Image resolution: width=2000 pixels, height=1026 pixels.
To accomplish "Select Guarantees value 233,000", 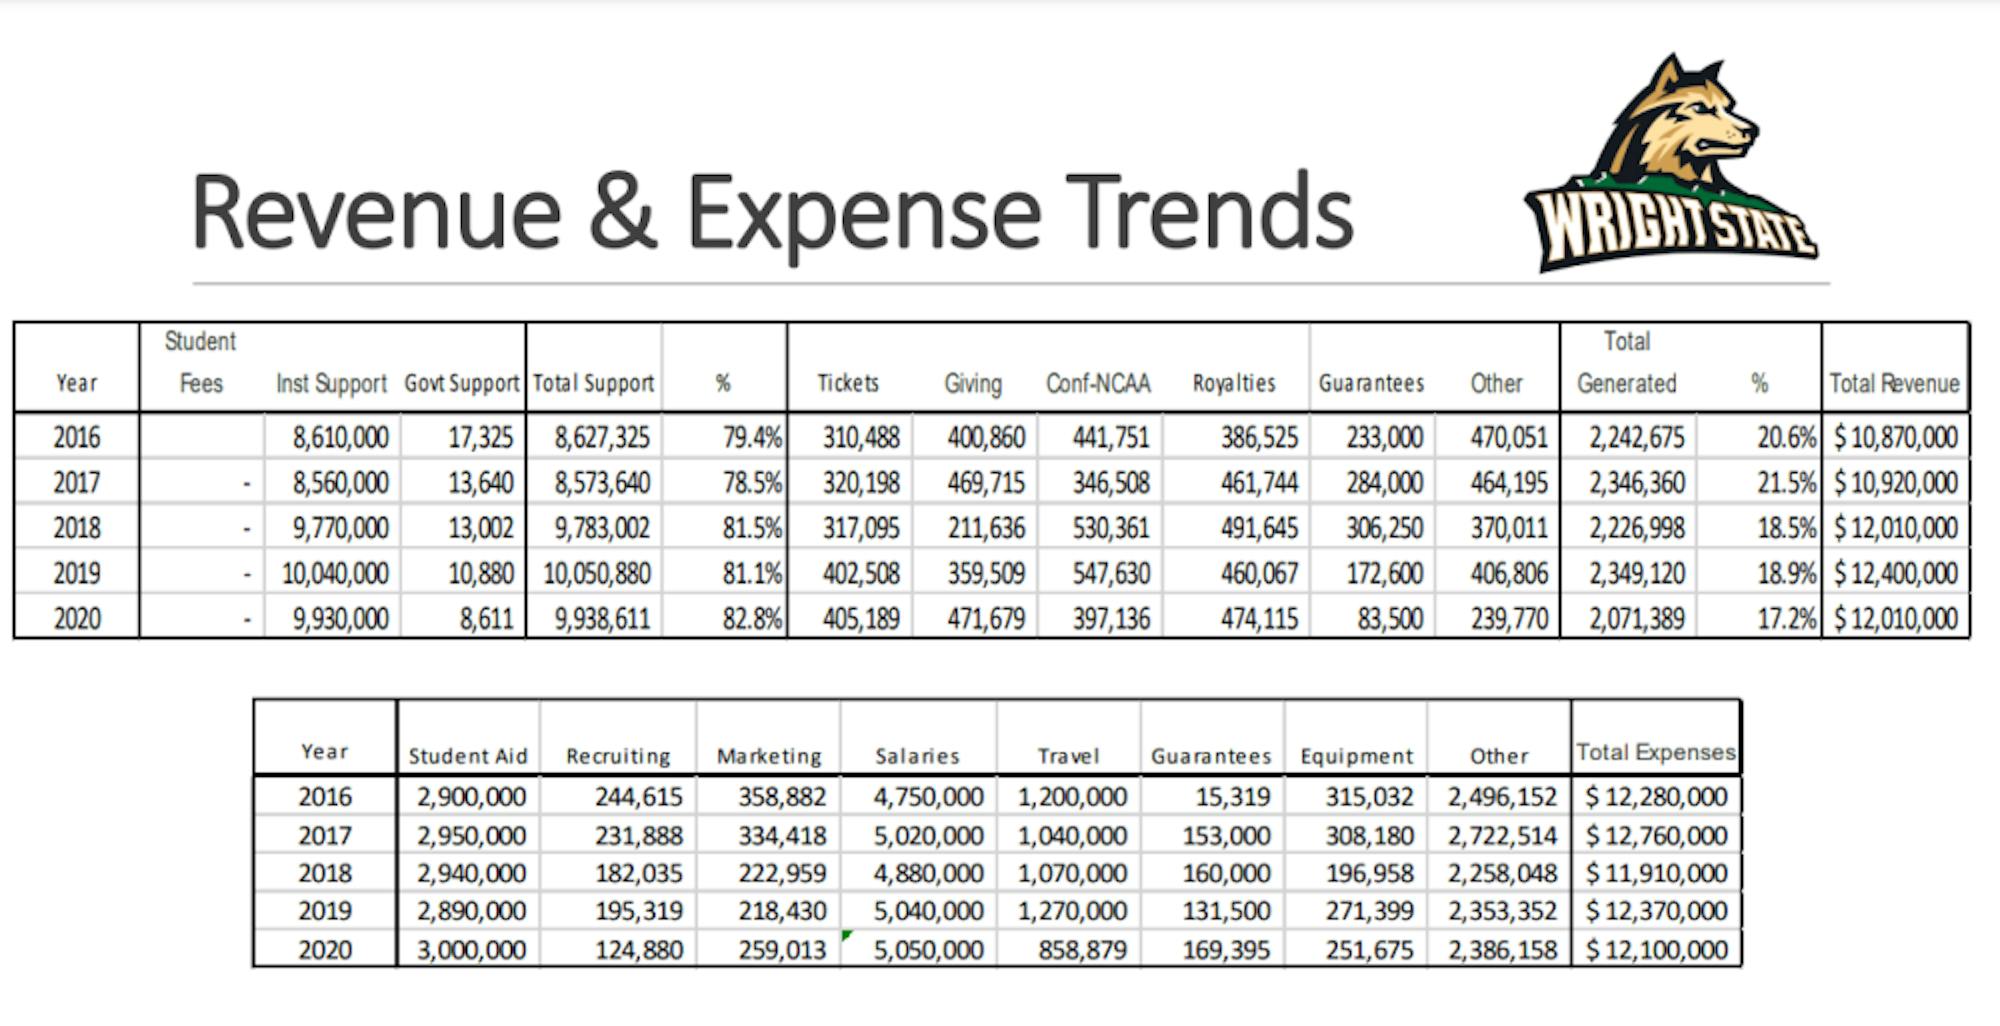I will pyautogui.click(x=1384, y=438).
